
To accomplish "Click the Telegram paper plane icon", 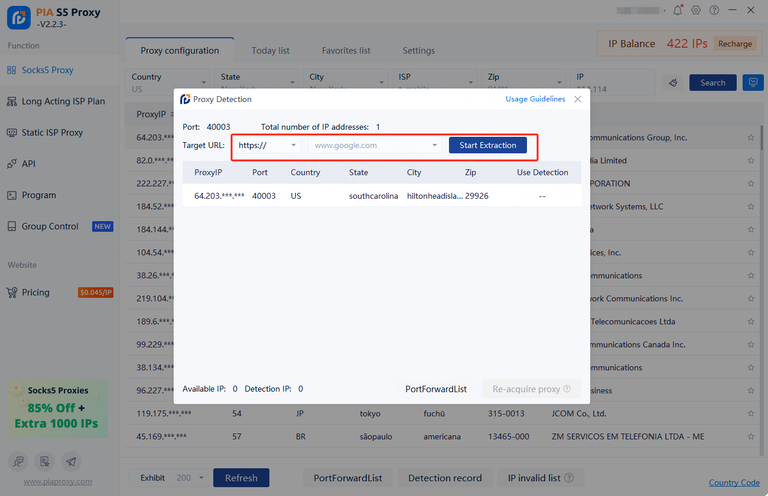I will coord(70,461).
